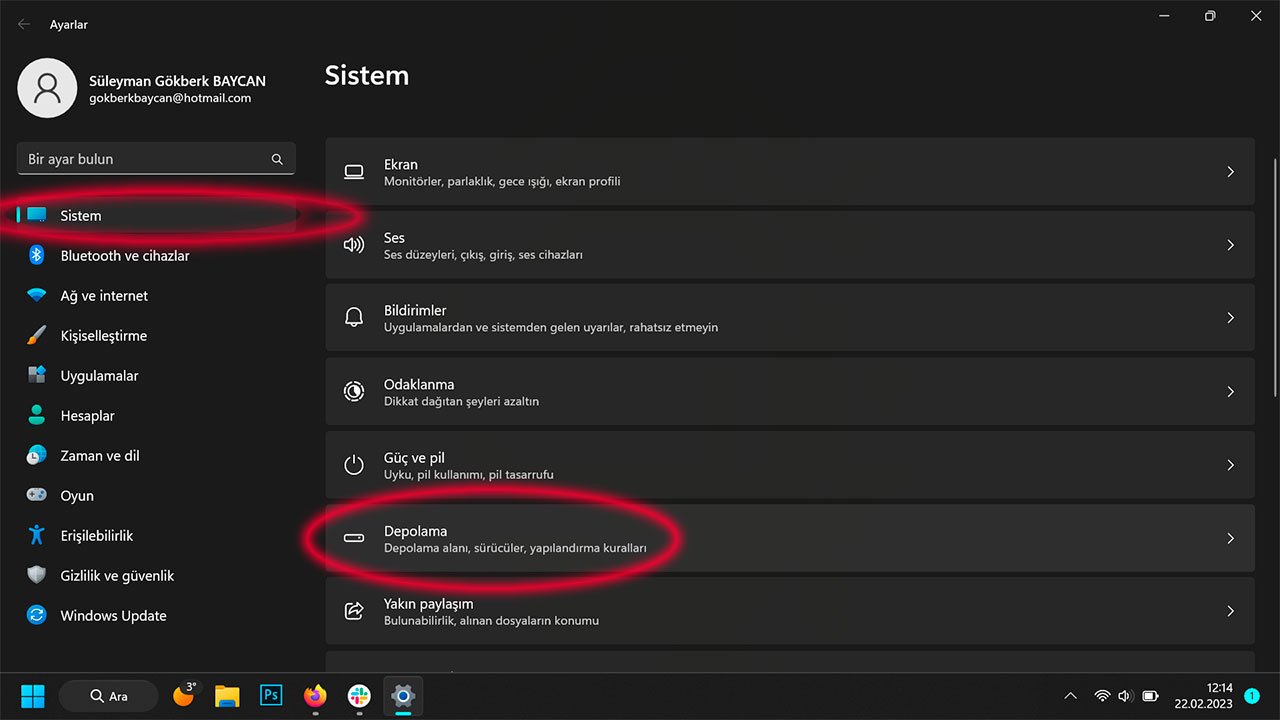The image size is (1280, 720).
Task: Click the Zaman ve dil clock icon
Action: (37, 455)
